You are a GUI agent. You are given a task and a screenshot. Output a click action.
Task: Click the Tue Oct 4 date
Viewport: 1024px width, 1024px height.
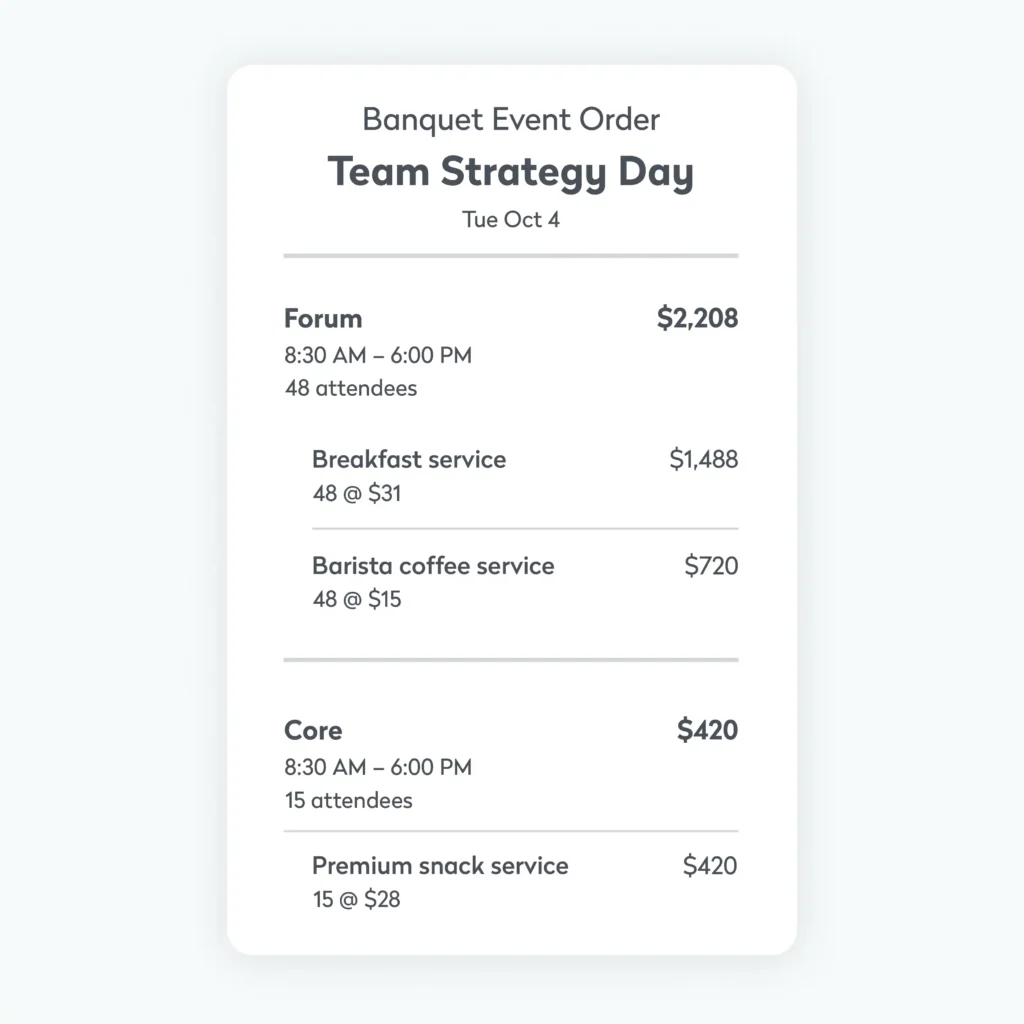pos(511,220)
